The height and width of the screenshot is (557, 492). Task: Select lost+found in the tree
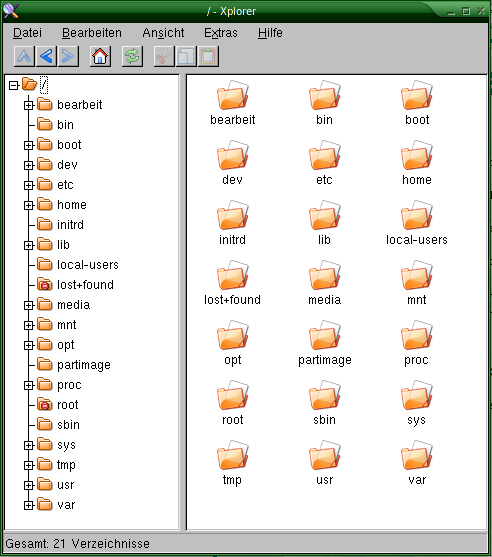[x=85, y=285]
